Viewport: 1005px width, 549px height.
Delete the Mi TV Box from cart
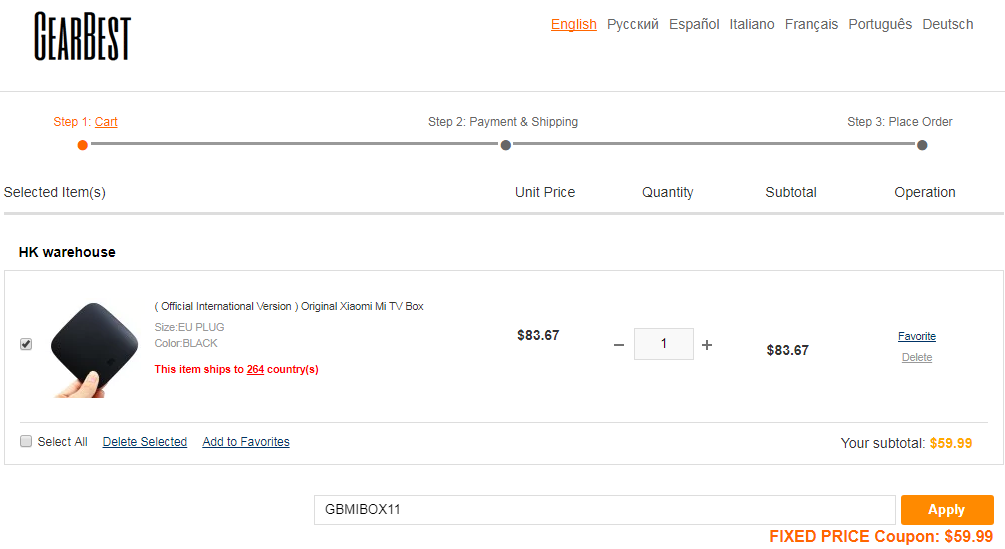pyautogui.click(x=917, y=357)
